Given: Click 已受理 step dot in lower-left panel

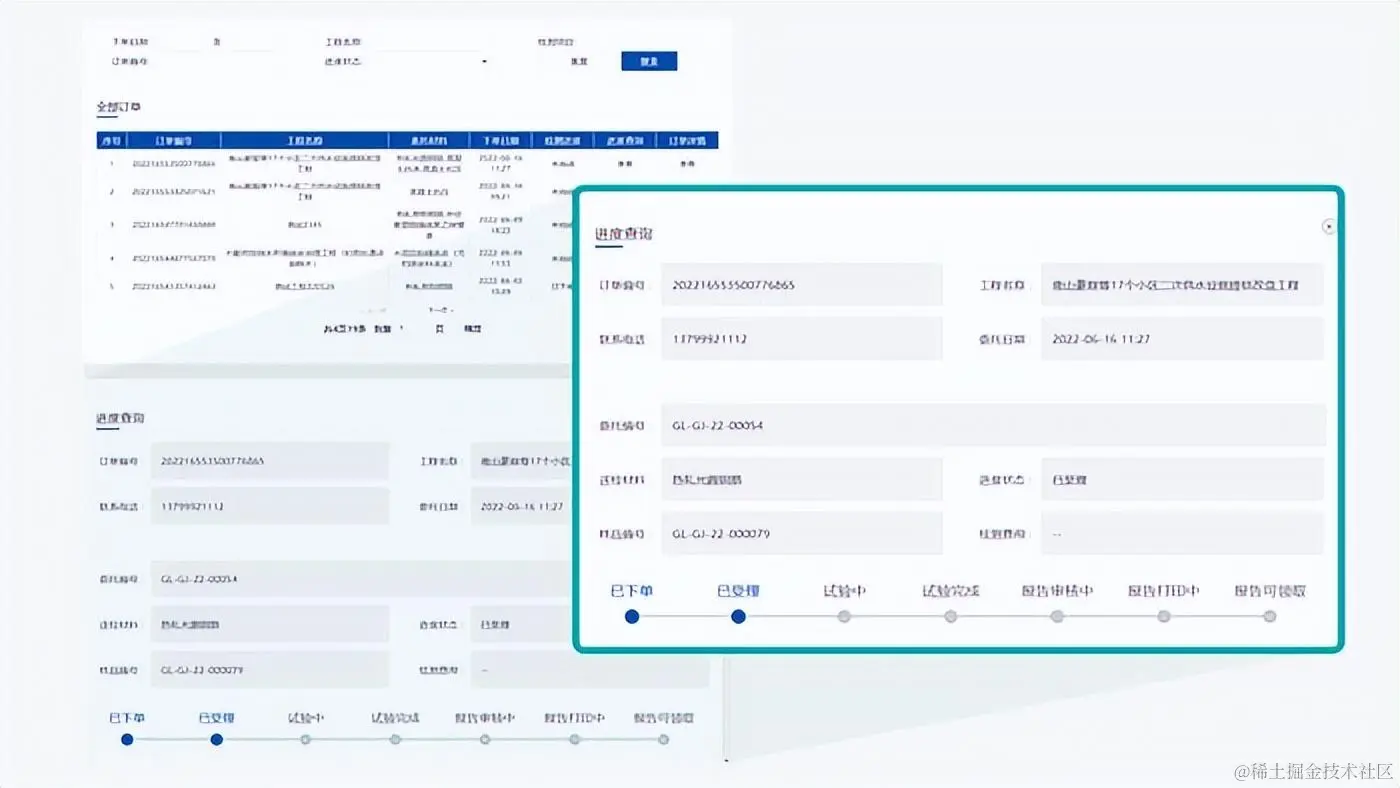Looking at the screenshot, I should (x=217, y=740).
